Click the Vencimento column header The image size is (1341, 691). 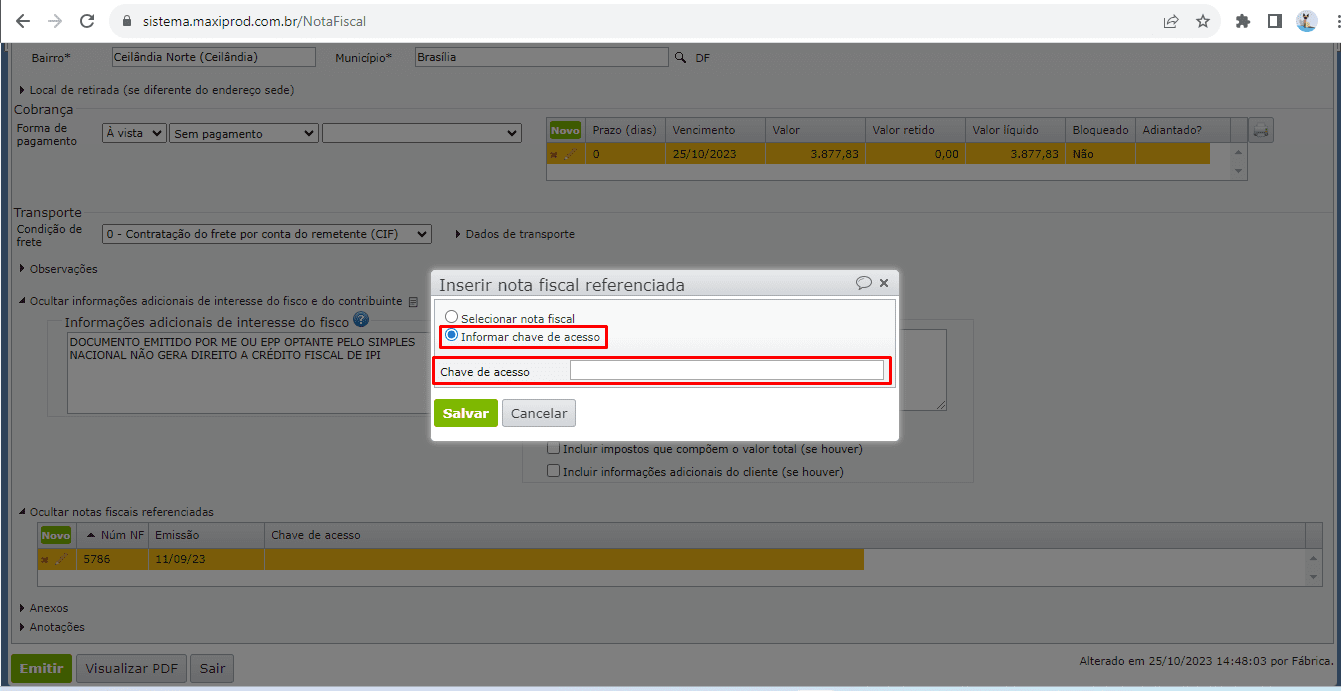click(715, 130)
